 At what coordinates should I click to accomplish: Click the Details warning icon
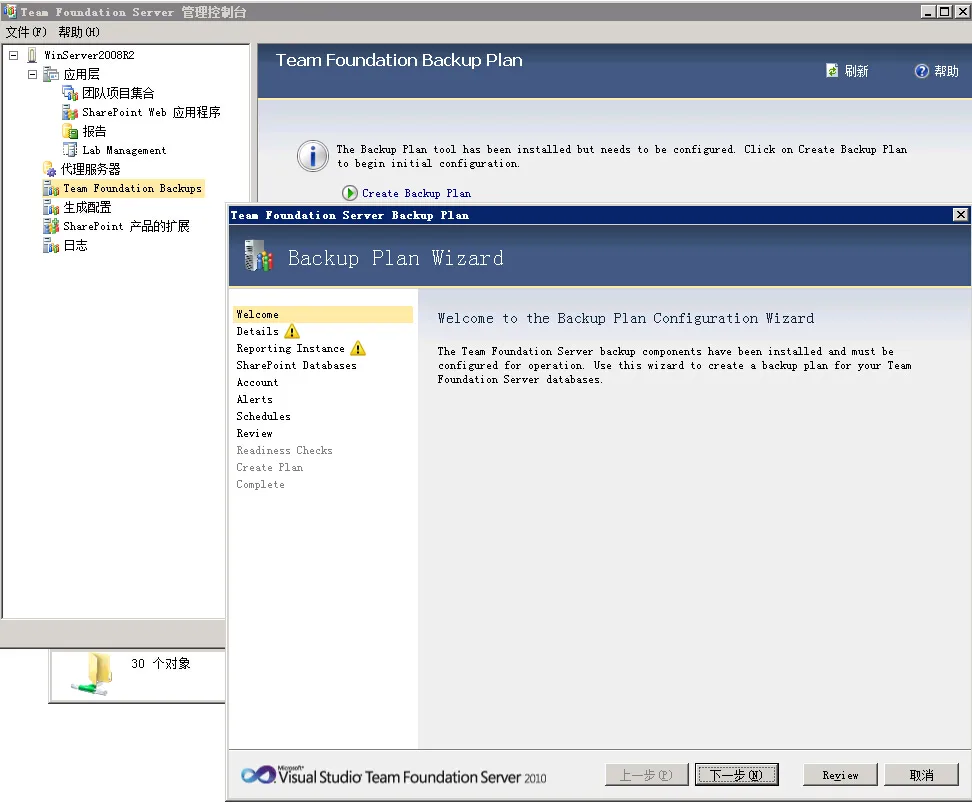[292, 332]
